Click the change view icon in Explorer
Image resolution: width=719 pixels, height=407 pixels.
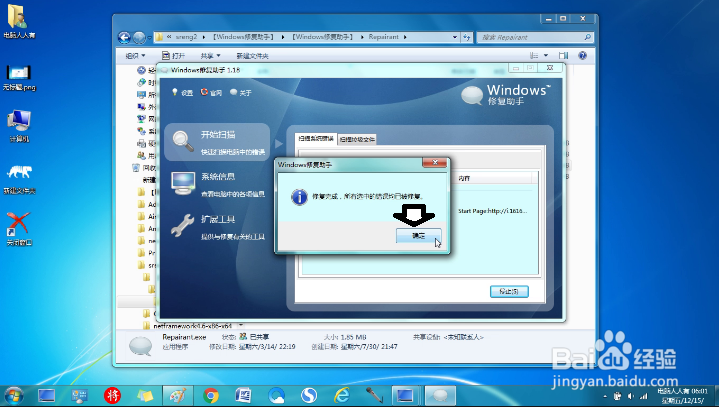pyautogui.click(x=534, y=55)
